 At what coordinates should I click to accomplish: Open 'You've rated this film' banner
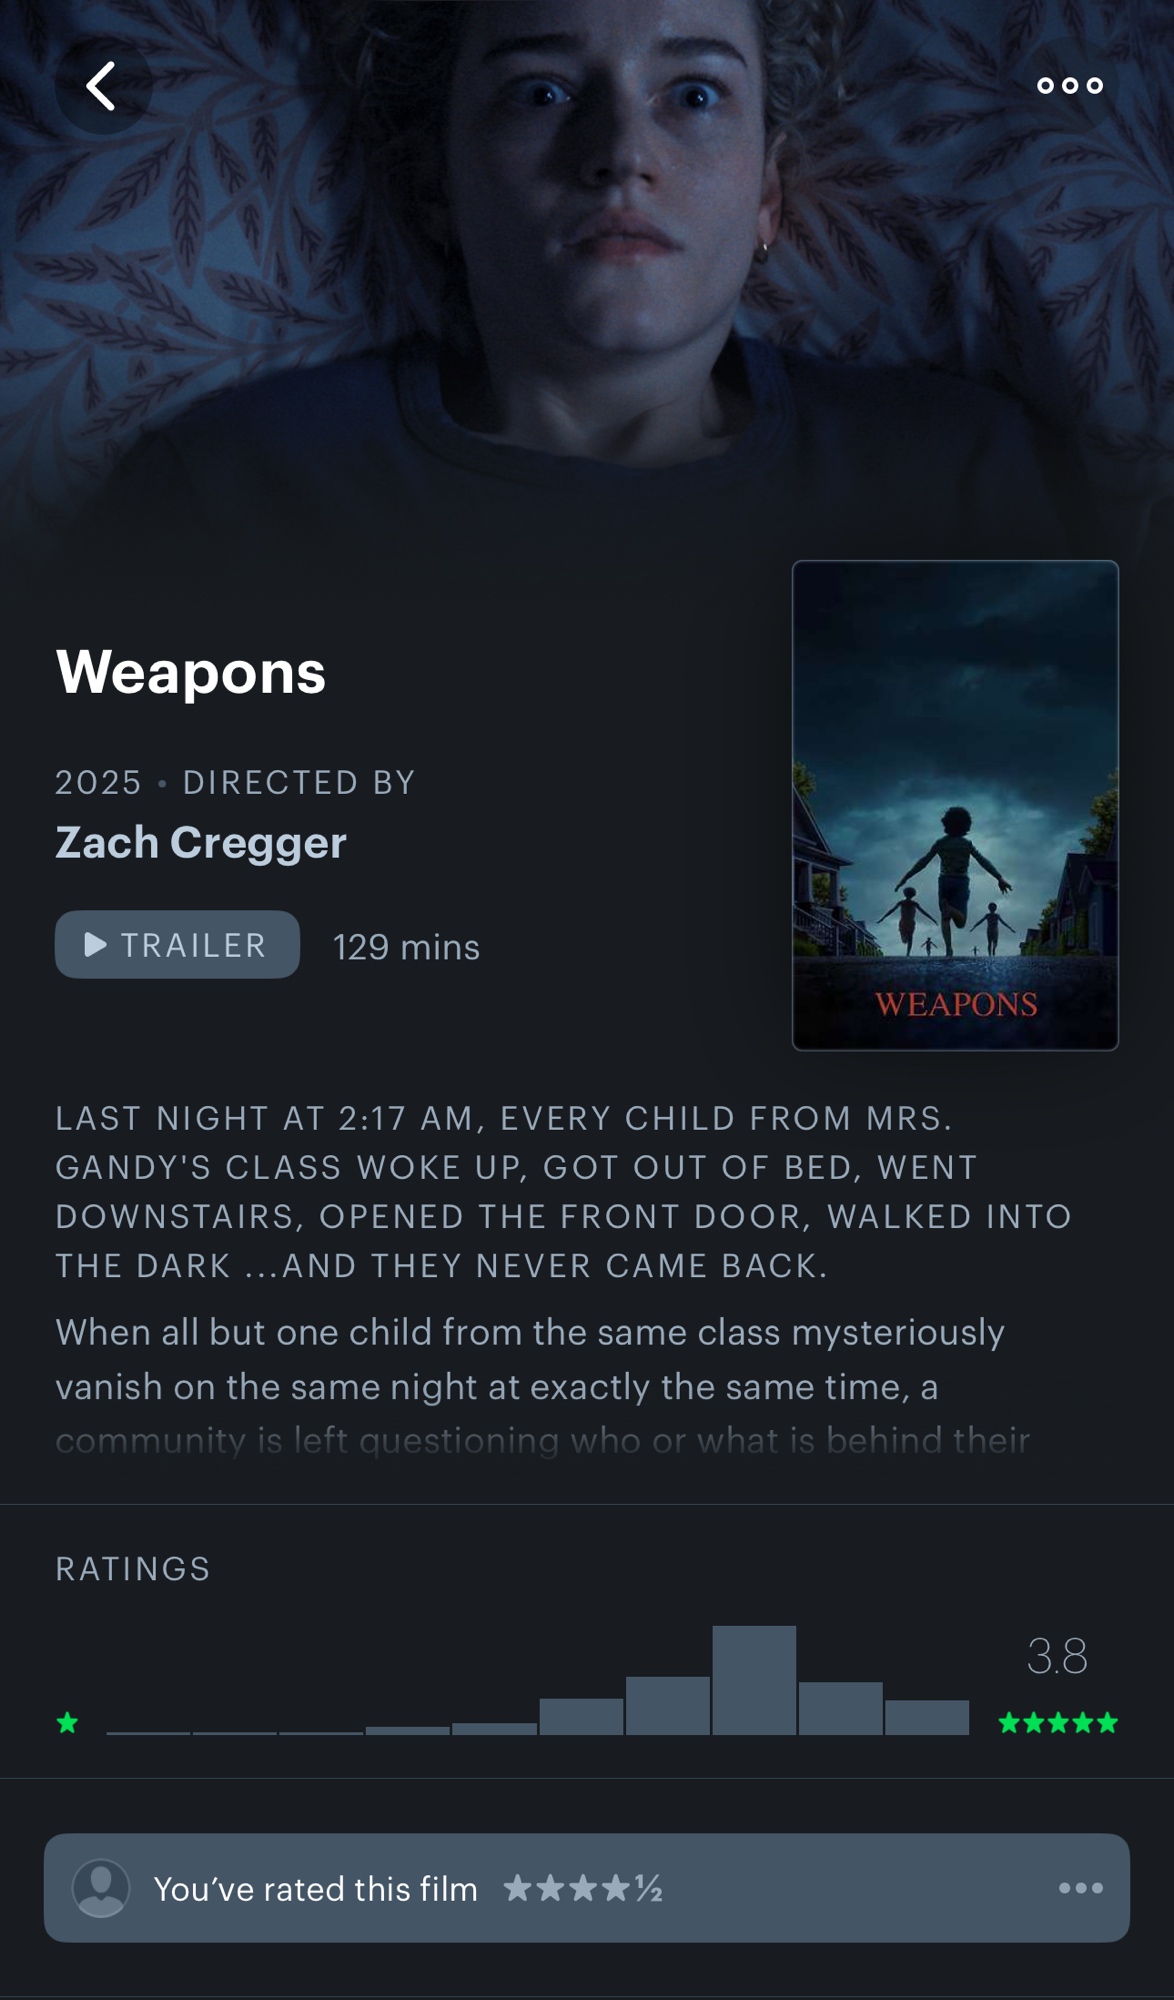(587, 1888)
